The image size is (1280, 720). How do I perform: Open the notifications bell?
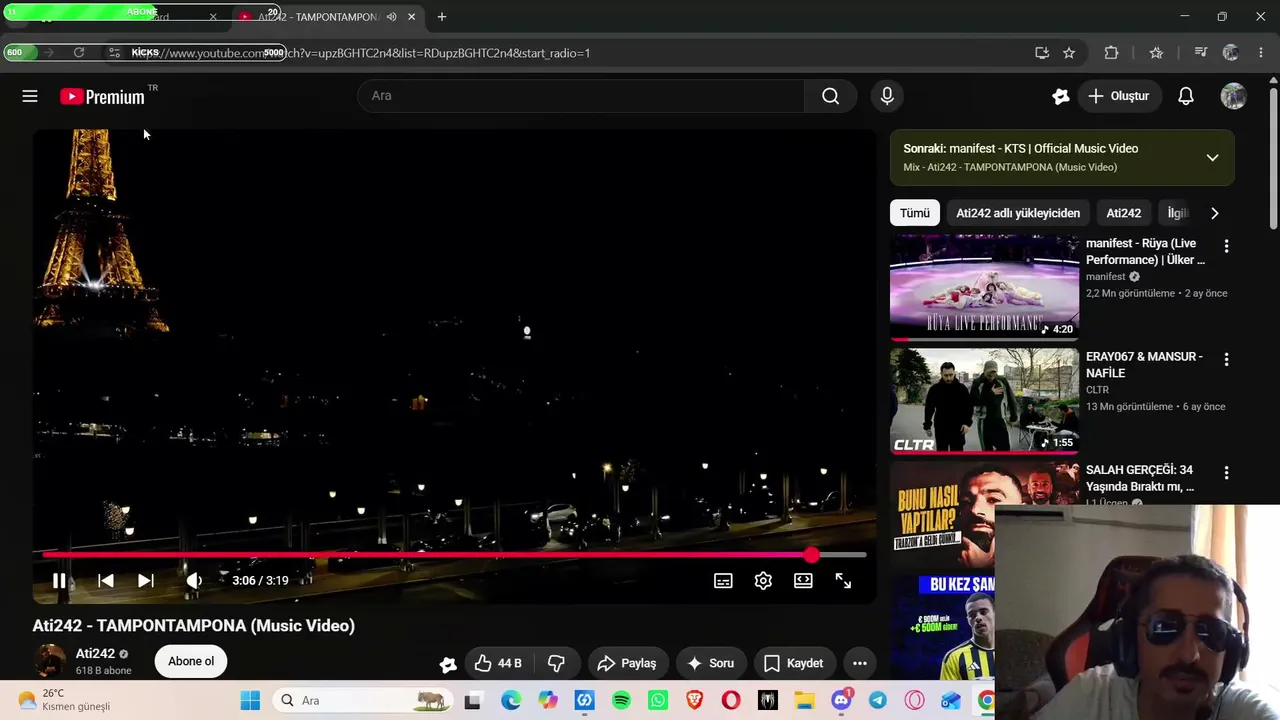(1186, 96)
